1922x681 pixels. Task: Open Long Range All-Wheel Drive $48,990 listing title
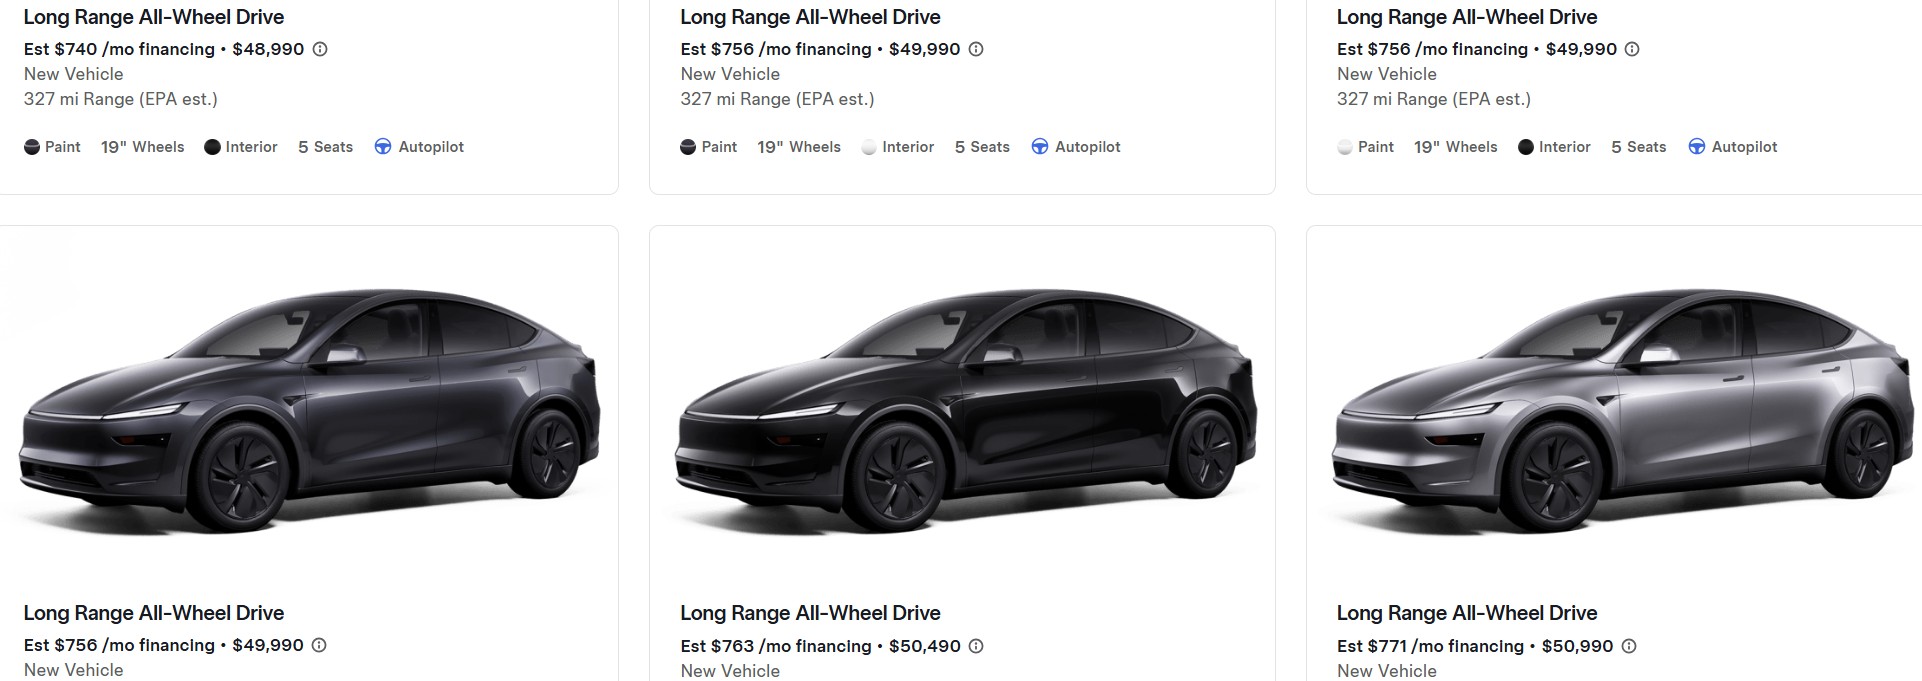[154, 17]
